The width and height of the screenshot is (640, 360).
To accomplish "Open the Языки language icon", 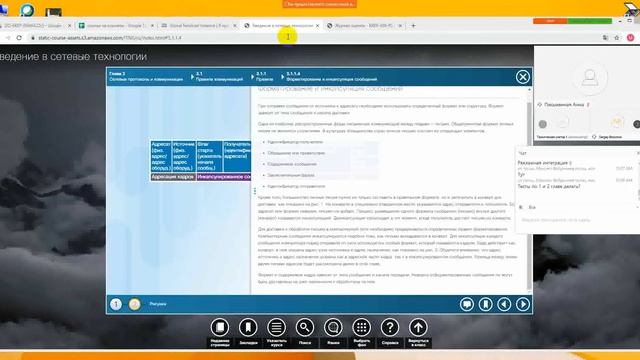I will [x=333, y=327].
